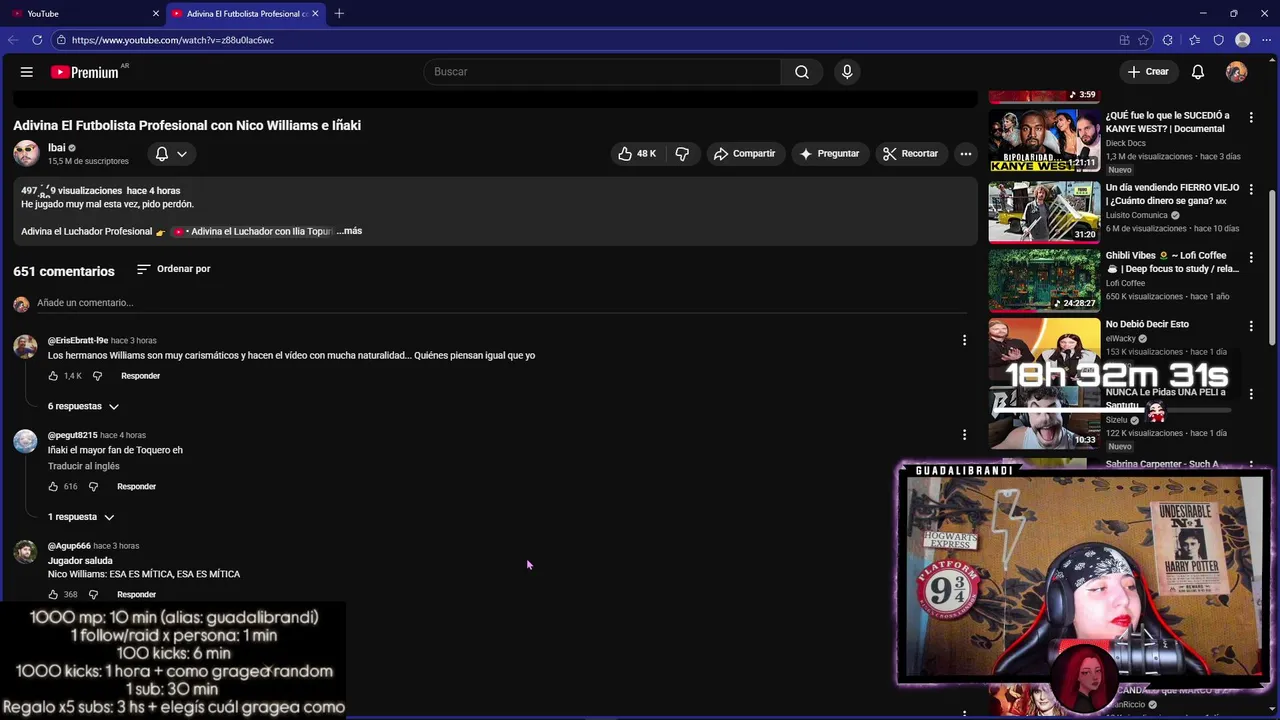
Task: Like the video with 48 K likes
Action: coord(636,154)
